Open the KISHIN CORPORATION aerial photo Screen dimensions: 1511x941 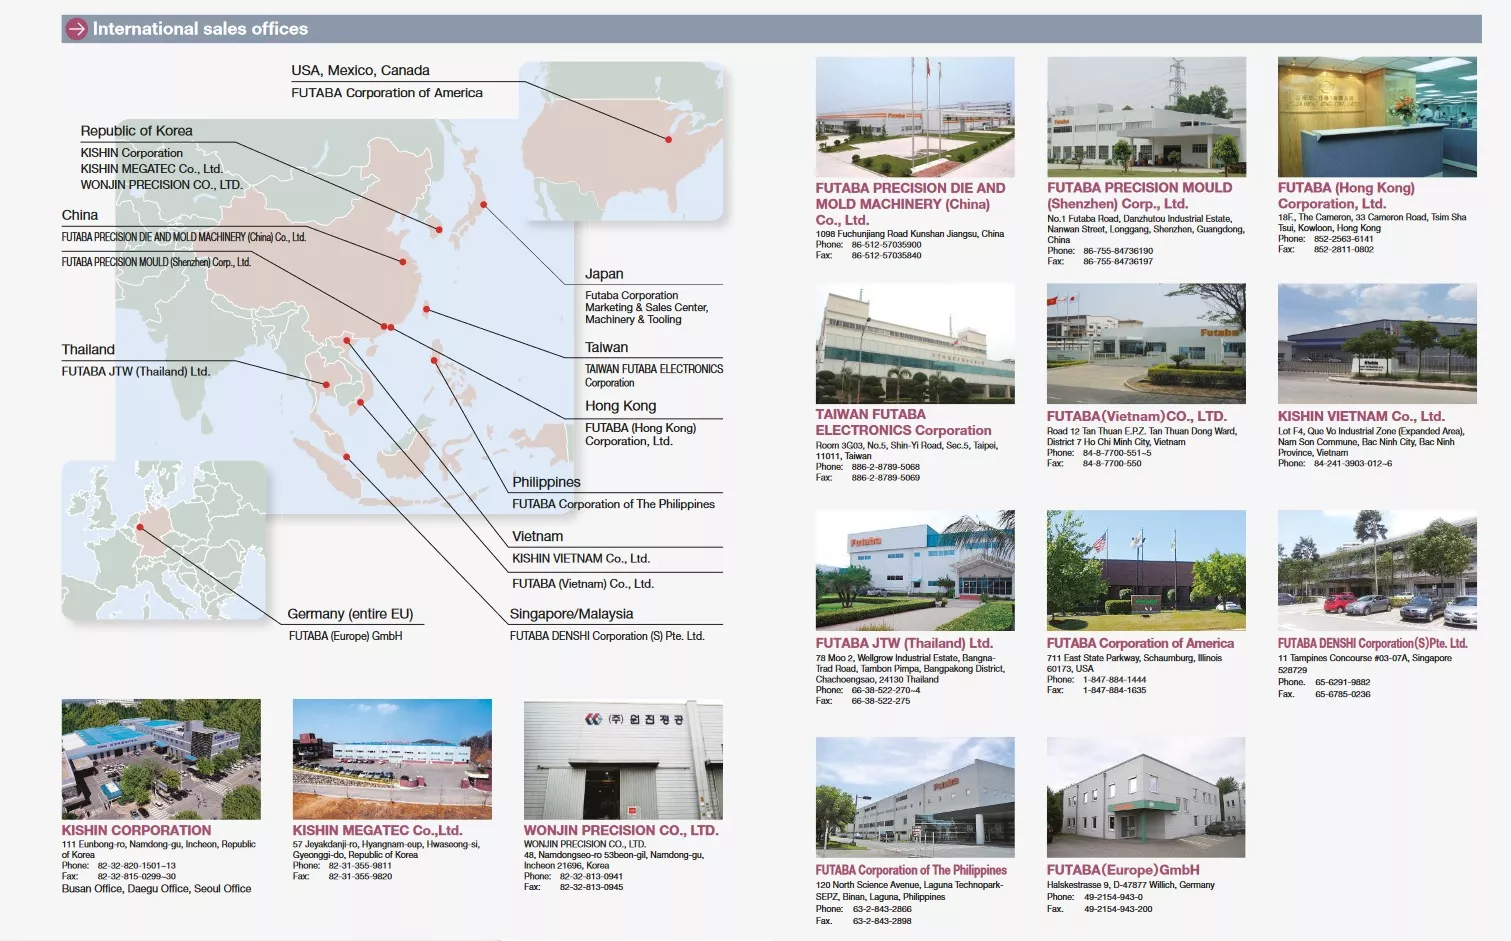[x=161, y=760]
